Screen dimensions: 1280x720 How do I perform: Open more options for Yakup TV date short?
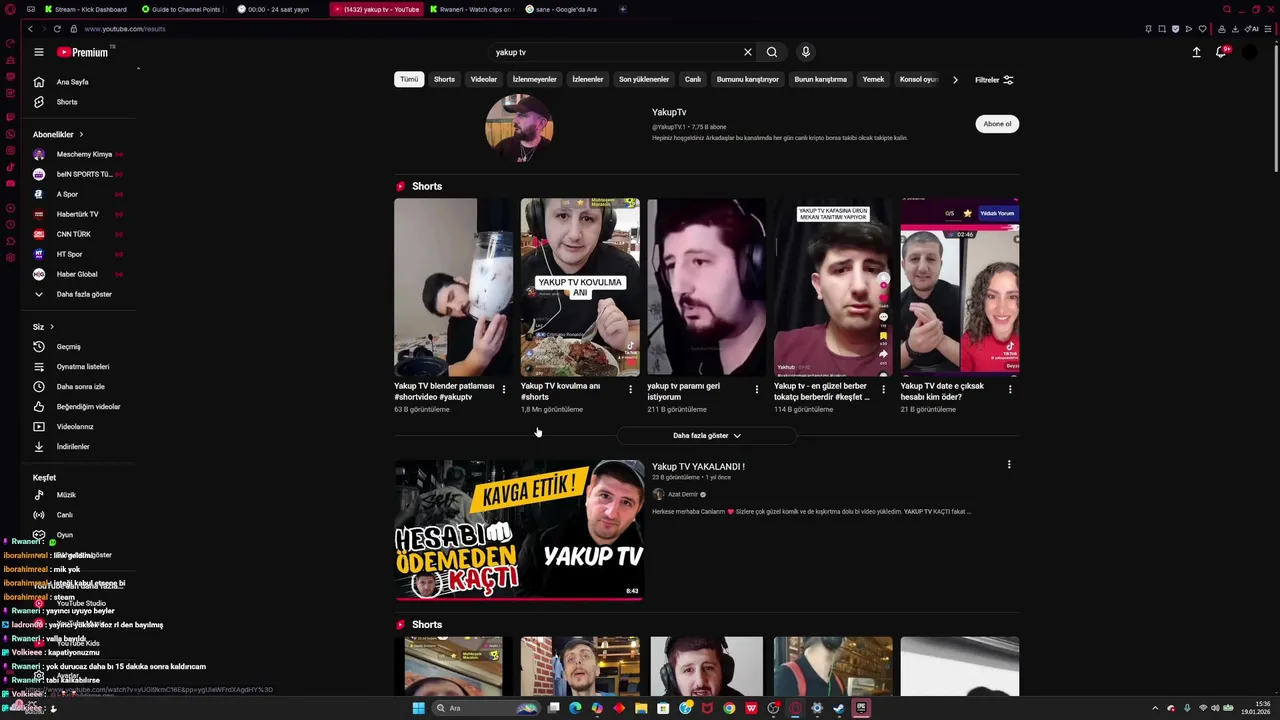(1010, 389)
